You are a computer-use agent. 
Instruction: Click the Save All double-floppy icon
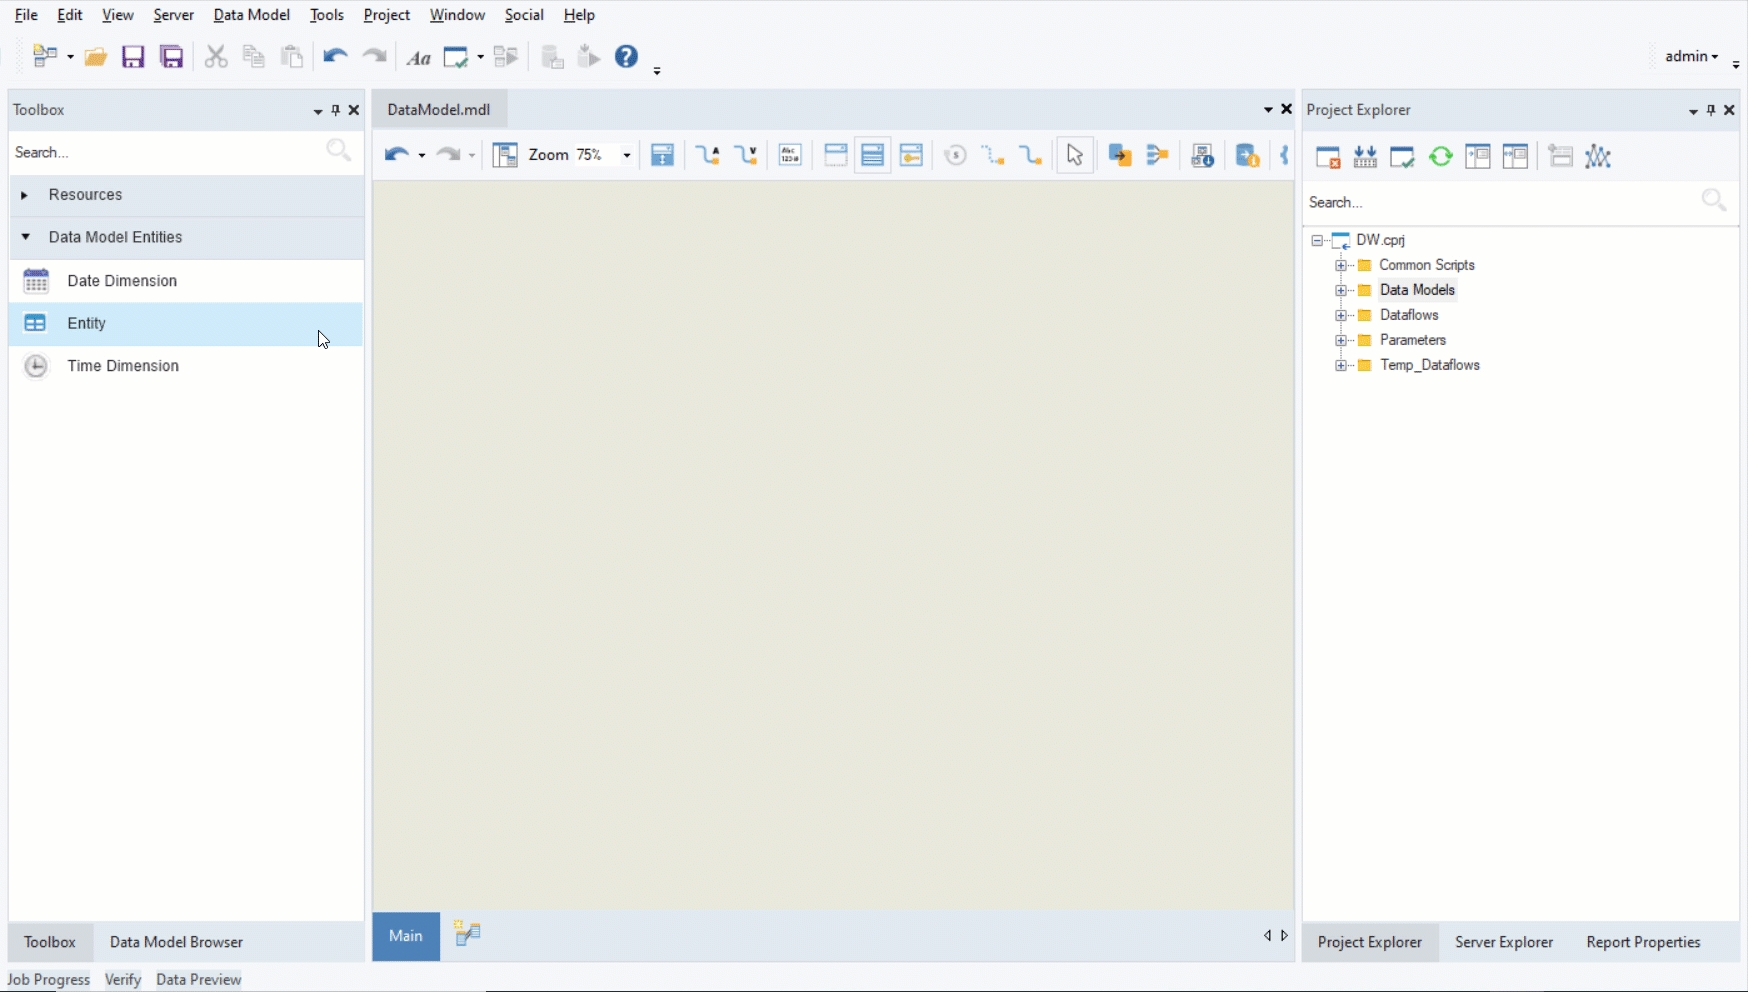172,57
